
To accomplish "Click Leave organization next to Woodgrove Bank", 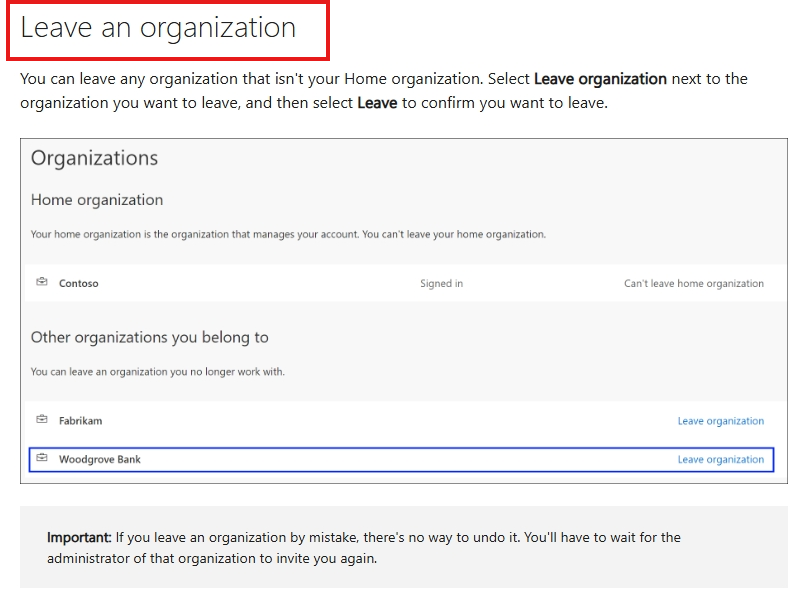I will coord(721,459).
